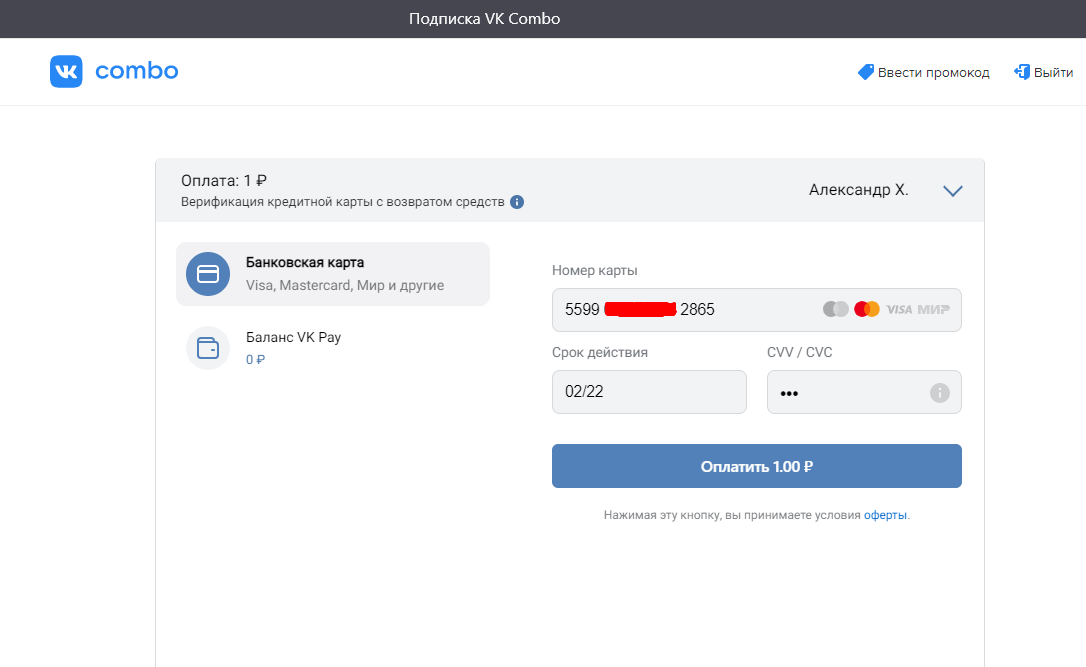Select the "Банковская карта" payment method
This screenshot has height=667, width=1086.
coord(333,274)
